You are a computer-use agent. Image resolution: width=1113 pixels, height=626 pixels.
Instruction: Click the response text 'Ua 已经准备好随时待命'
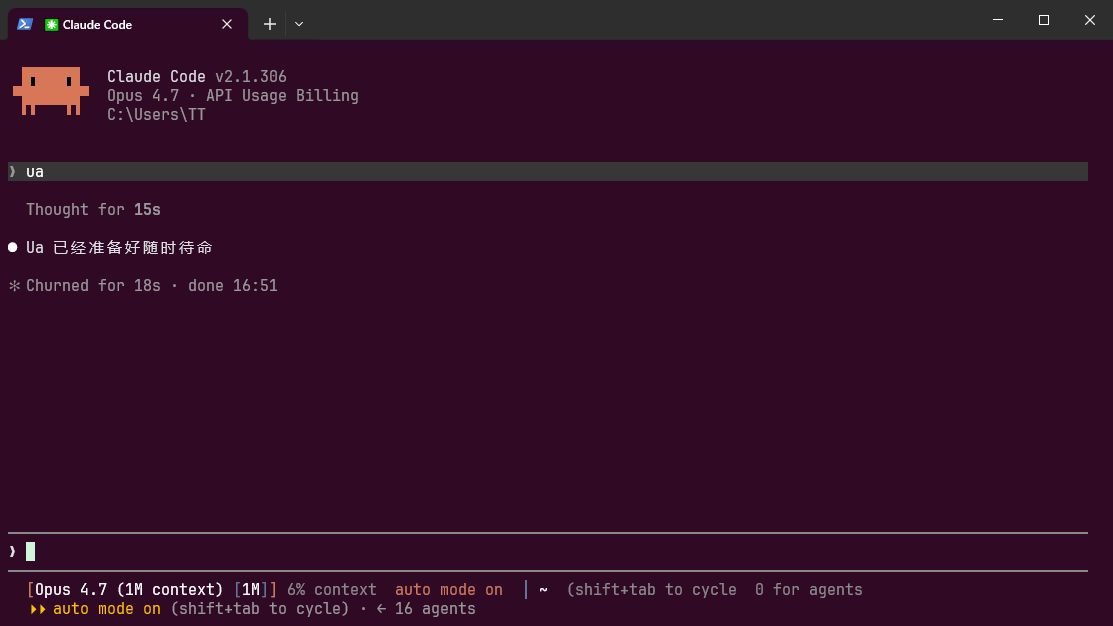click(x=119, y=248)
